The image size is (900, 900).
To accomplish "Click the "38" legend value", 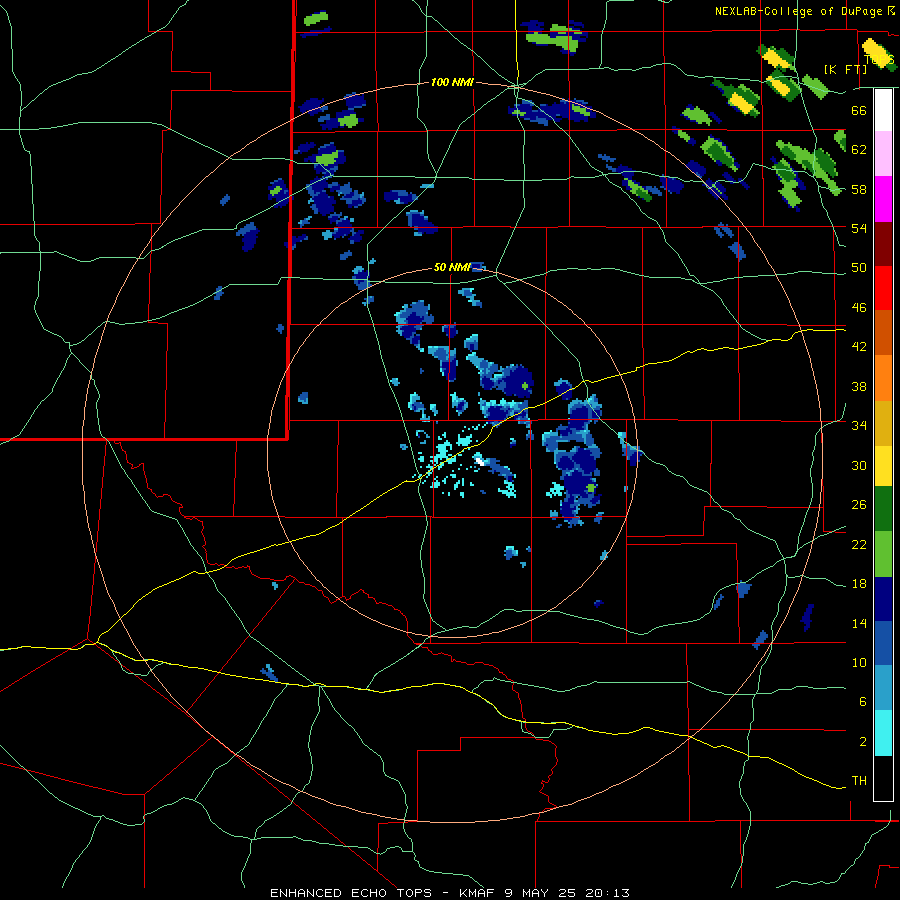I will click(859, 386).
